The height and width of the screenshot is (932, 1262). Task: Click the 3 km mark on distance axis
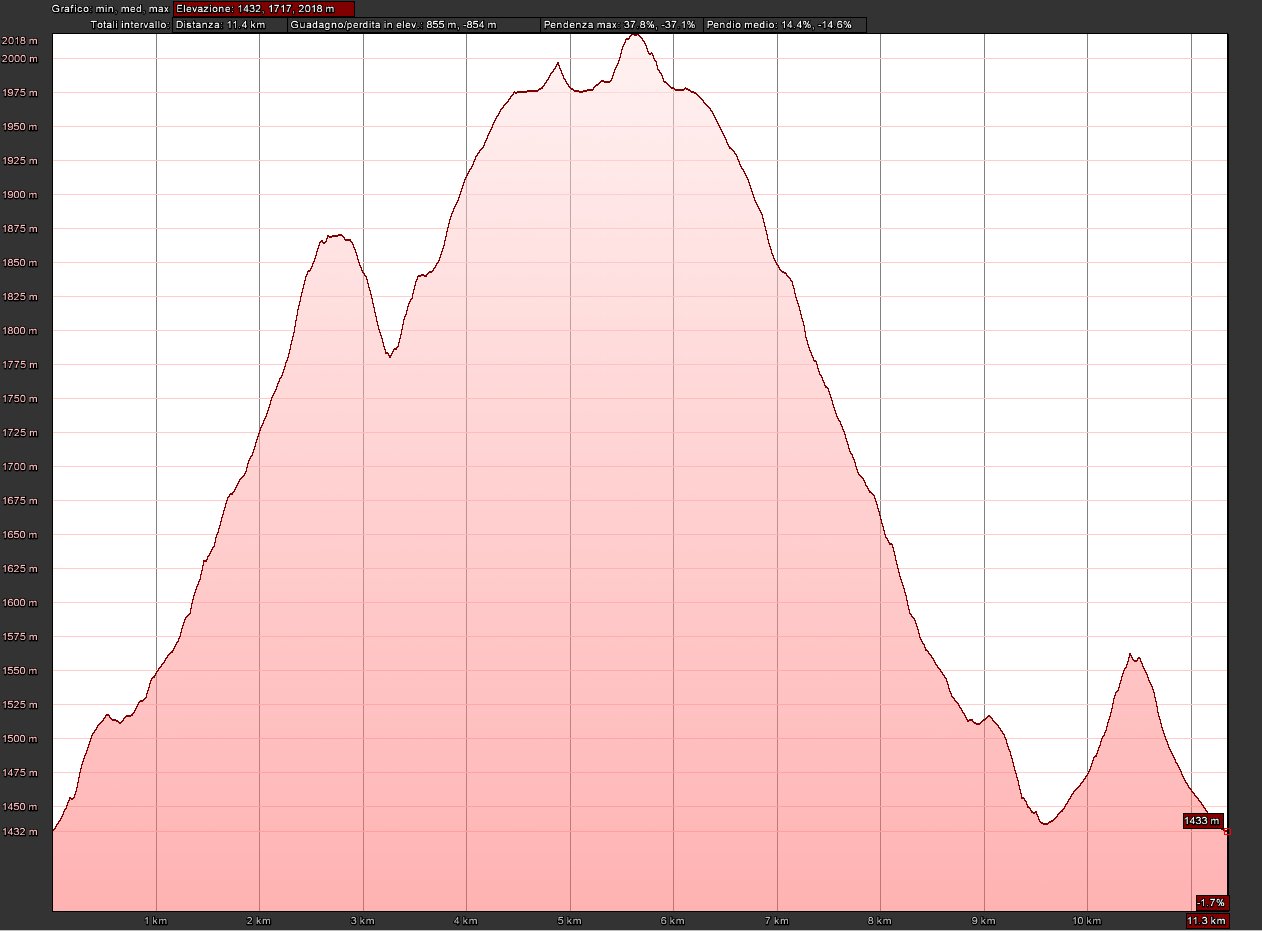coord(362,920)
